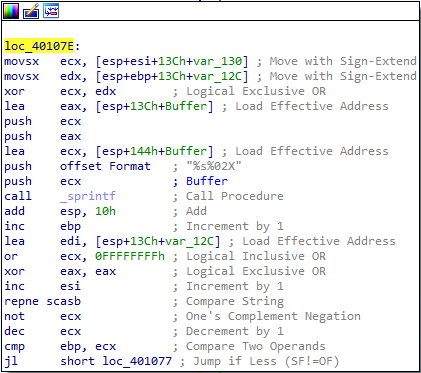The image size is (421, 373).
Task: Click the group nodes icon
Action: click(x=51, y=11)
